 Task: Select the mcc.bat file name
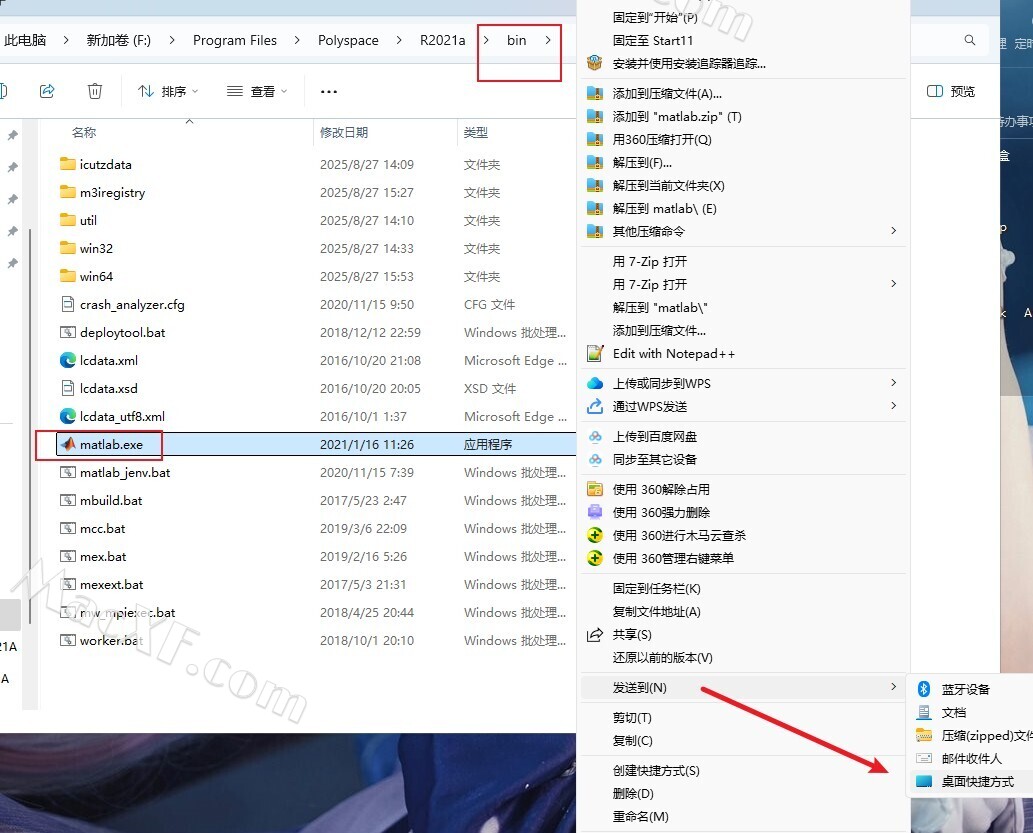coord(102,529)
